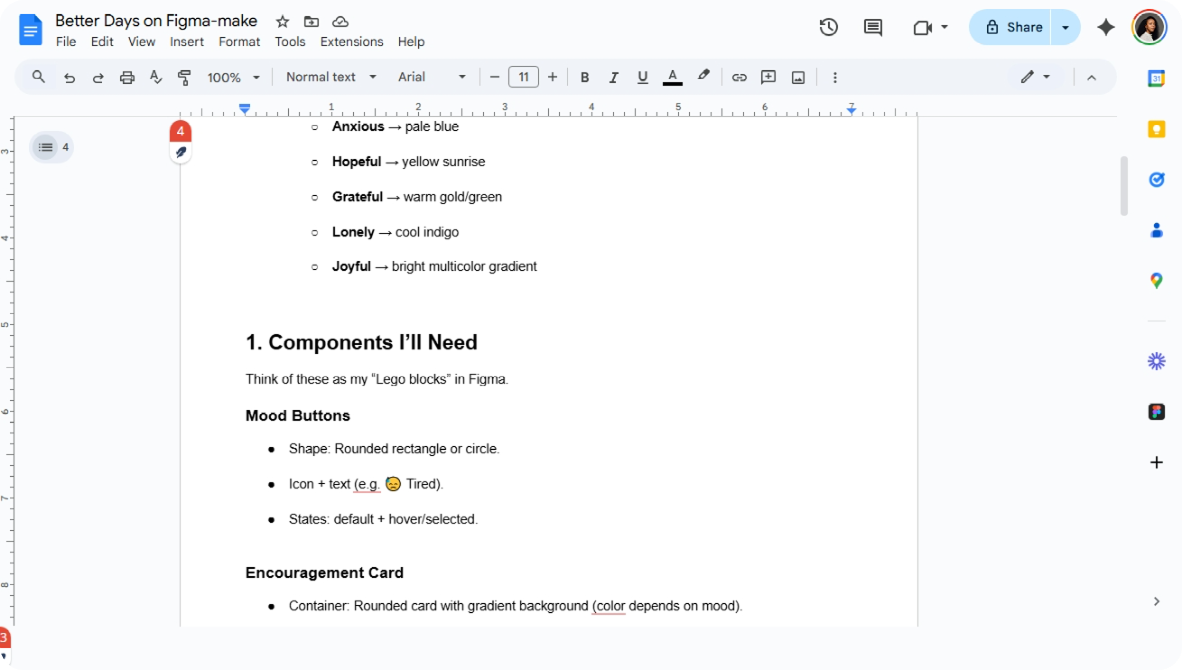Open Google Maps in the side panel
1182x670 pixels.
point(1156,280)
